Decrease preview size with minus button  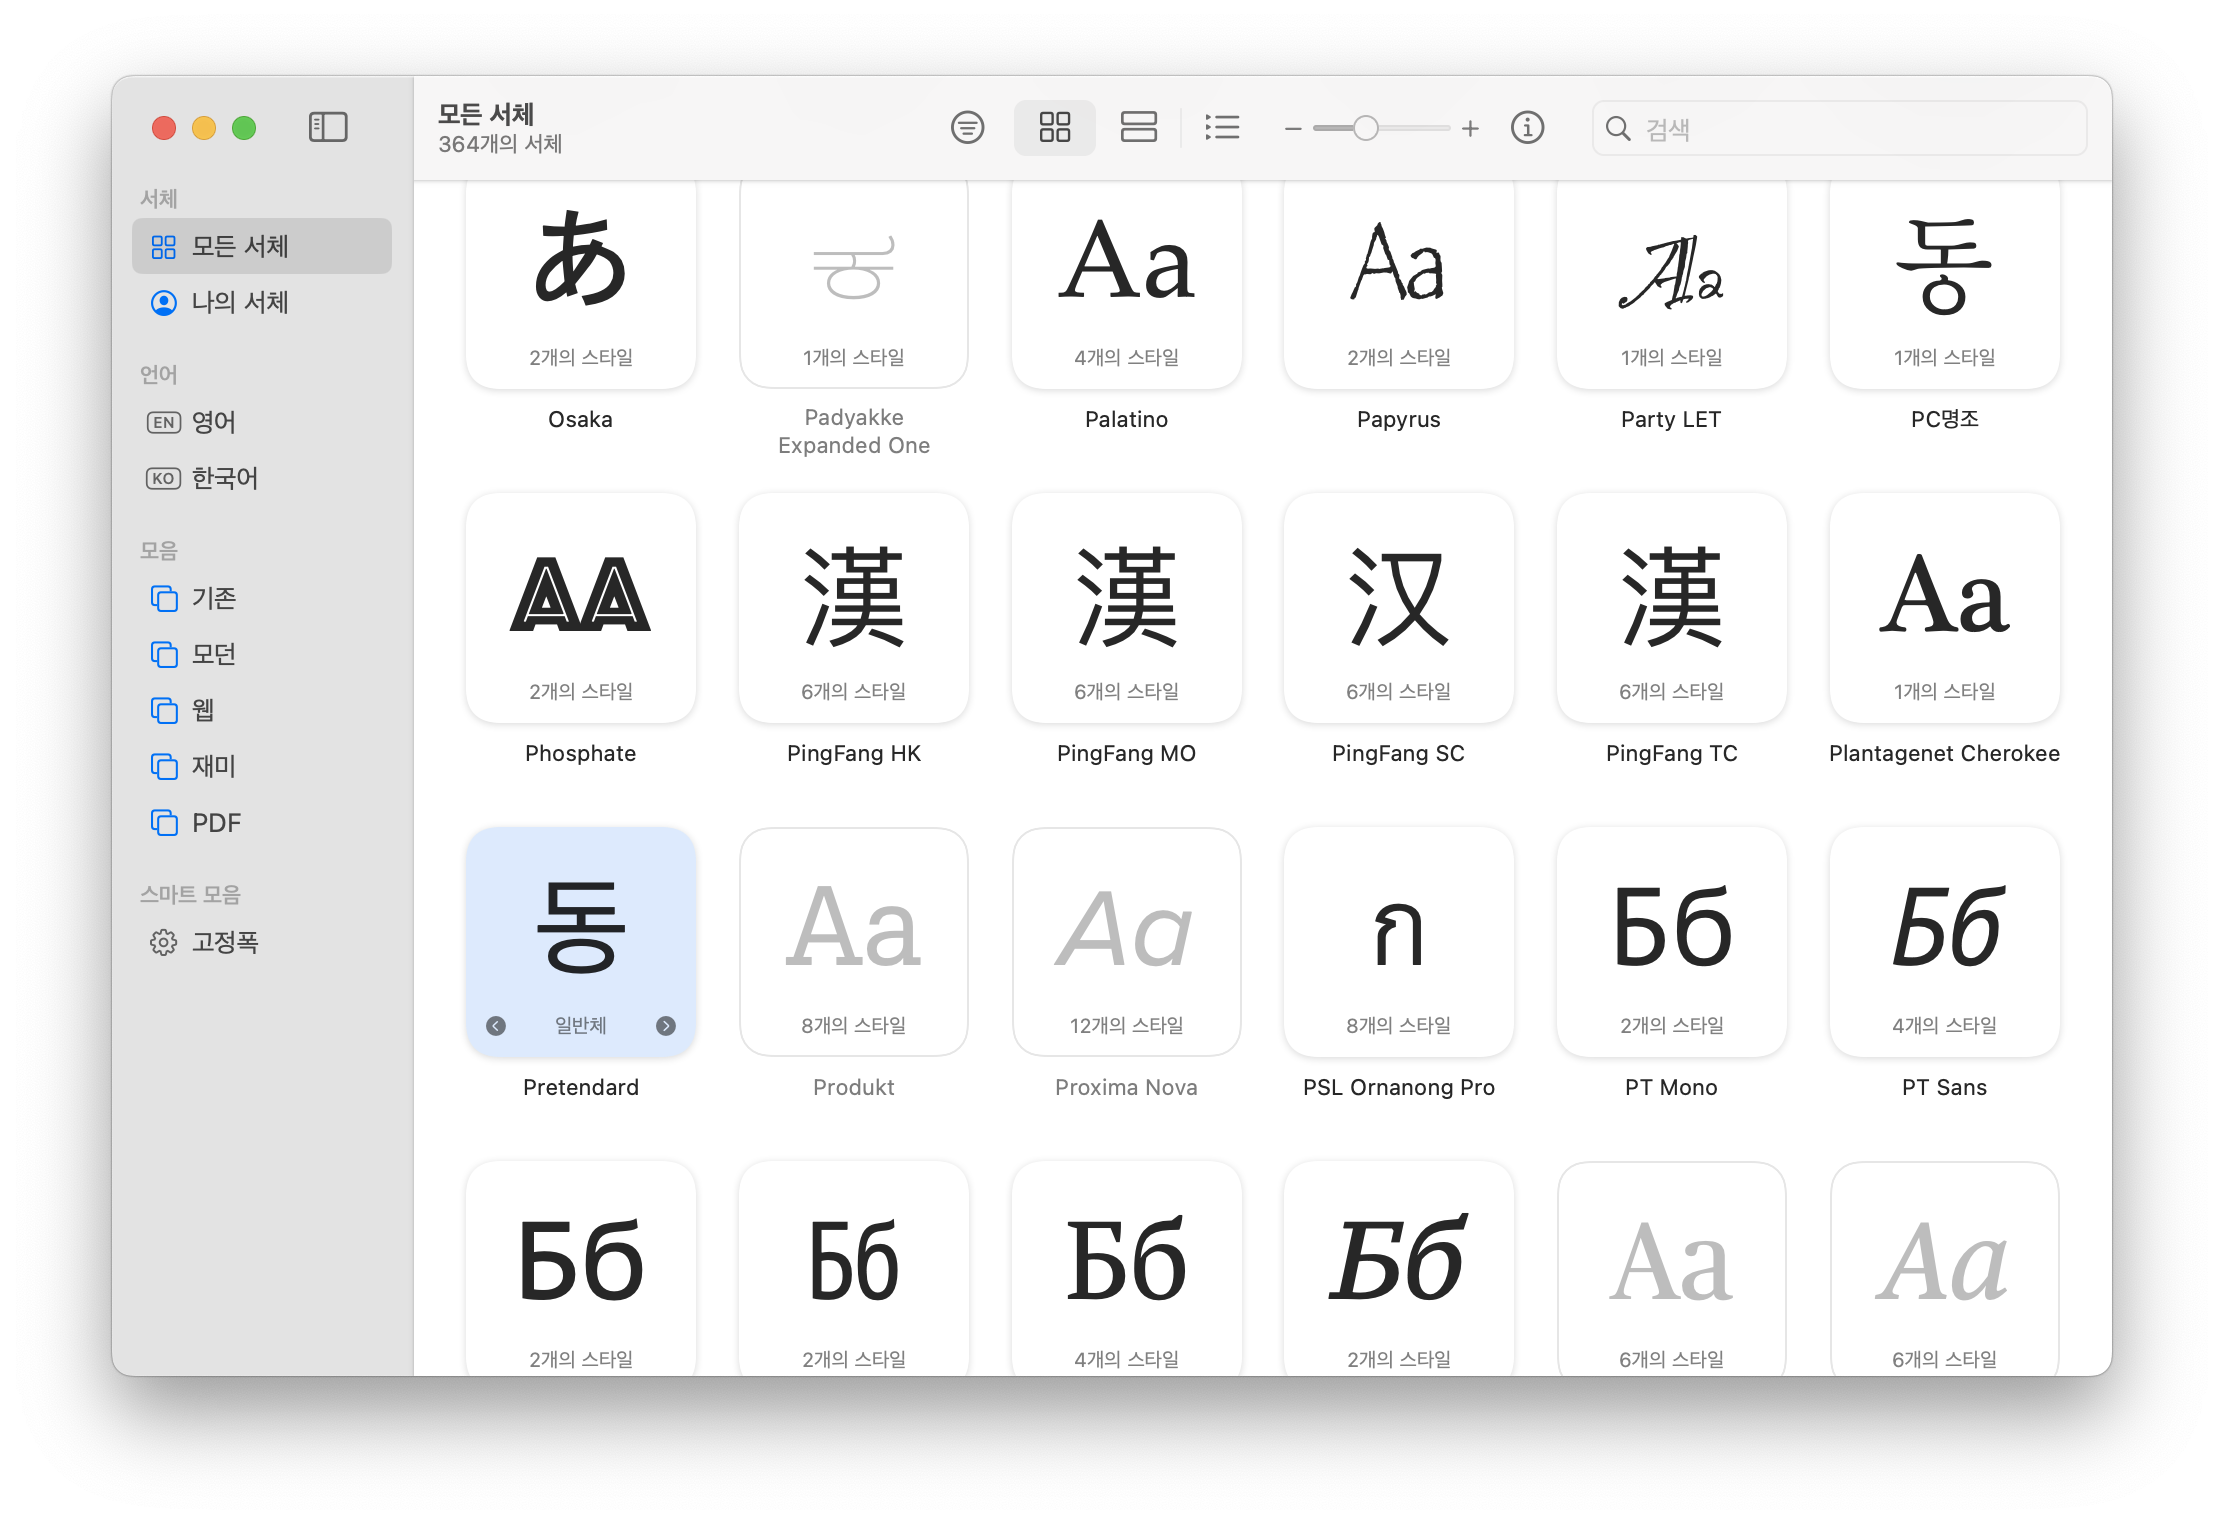(x=1293, y=128)
